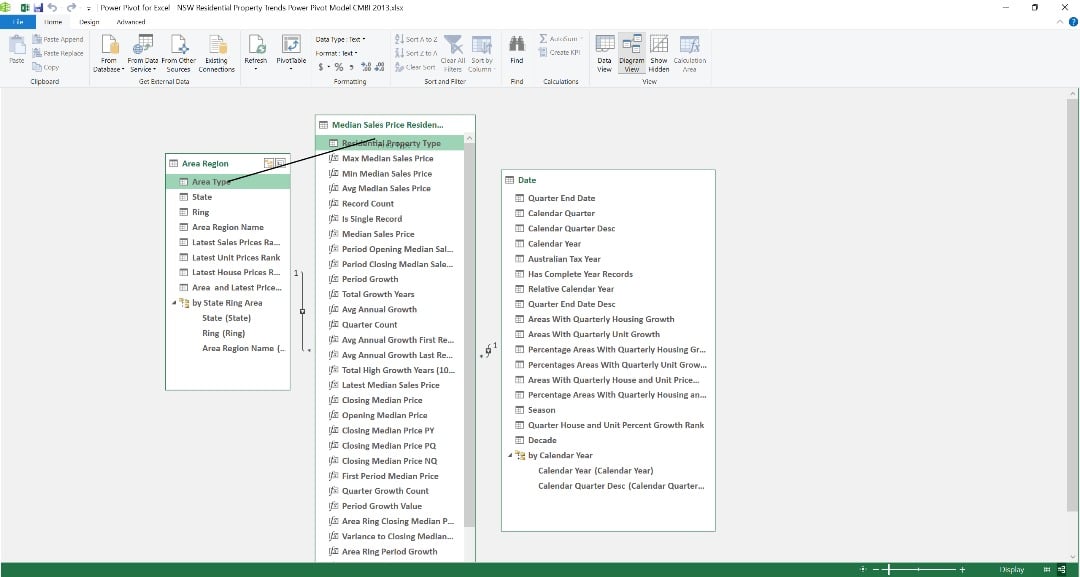Switch to the Design tab
Viewport: 1080px width, 577px height.
point(89,22)
